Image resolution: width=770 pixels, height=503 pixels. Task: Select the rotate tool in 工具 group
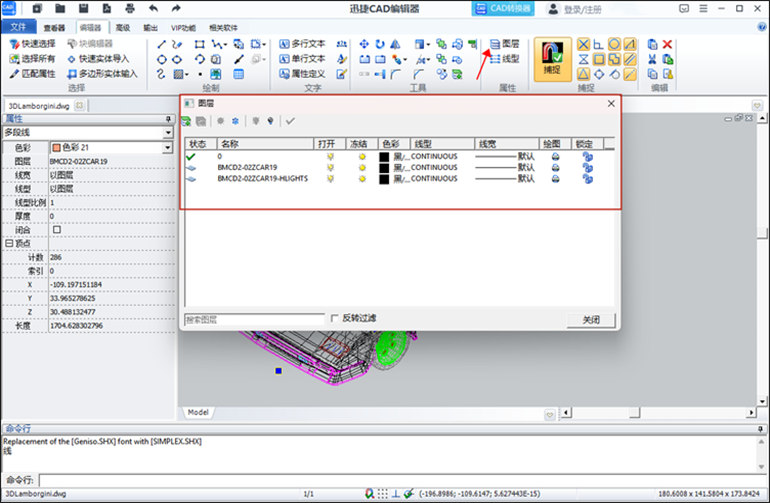click(x=380, y=44)
